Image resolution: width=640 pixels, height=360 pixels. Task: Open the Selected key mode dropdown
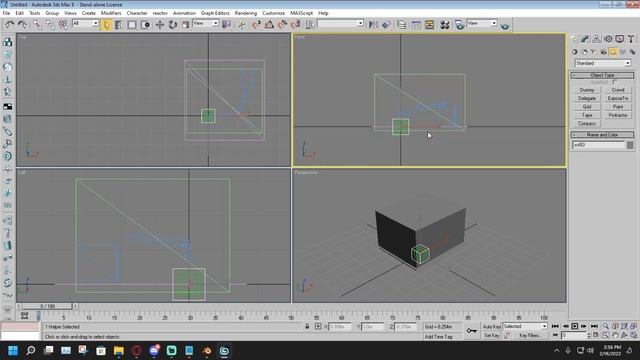point(525,326)
